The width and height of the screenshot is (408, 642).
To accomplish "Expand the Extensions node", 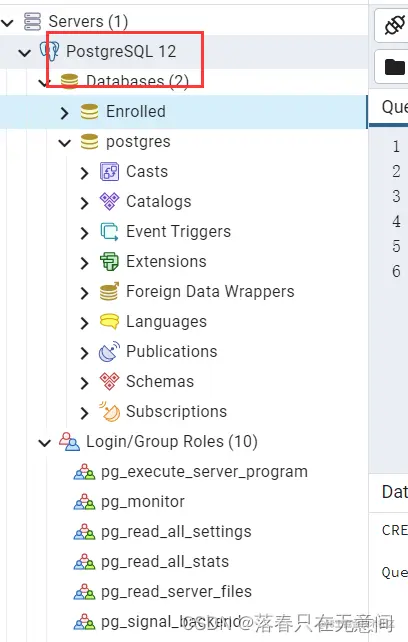I will point(84,263).
